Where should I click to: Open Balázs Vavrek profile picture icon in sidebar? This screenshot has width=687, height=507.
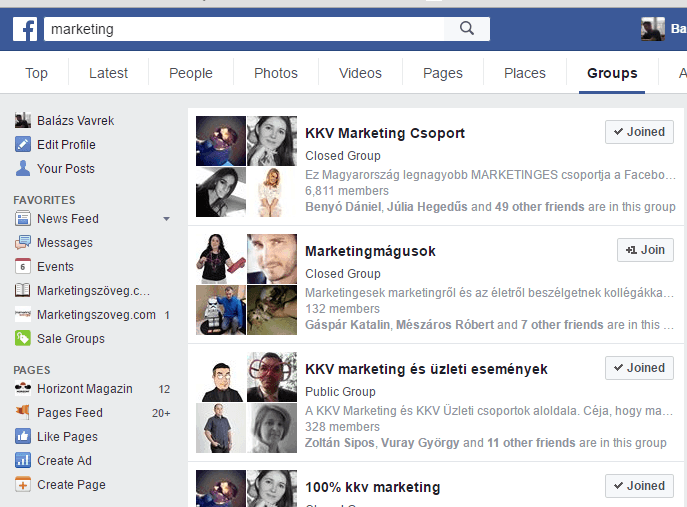[x=23, y=121]
